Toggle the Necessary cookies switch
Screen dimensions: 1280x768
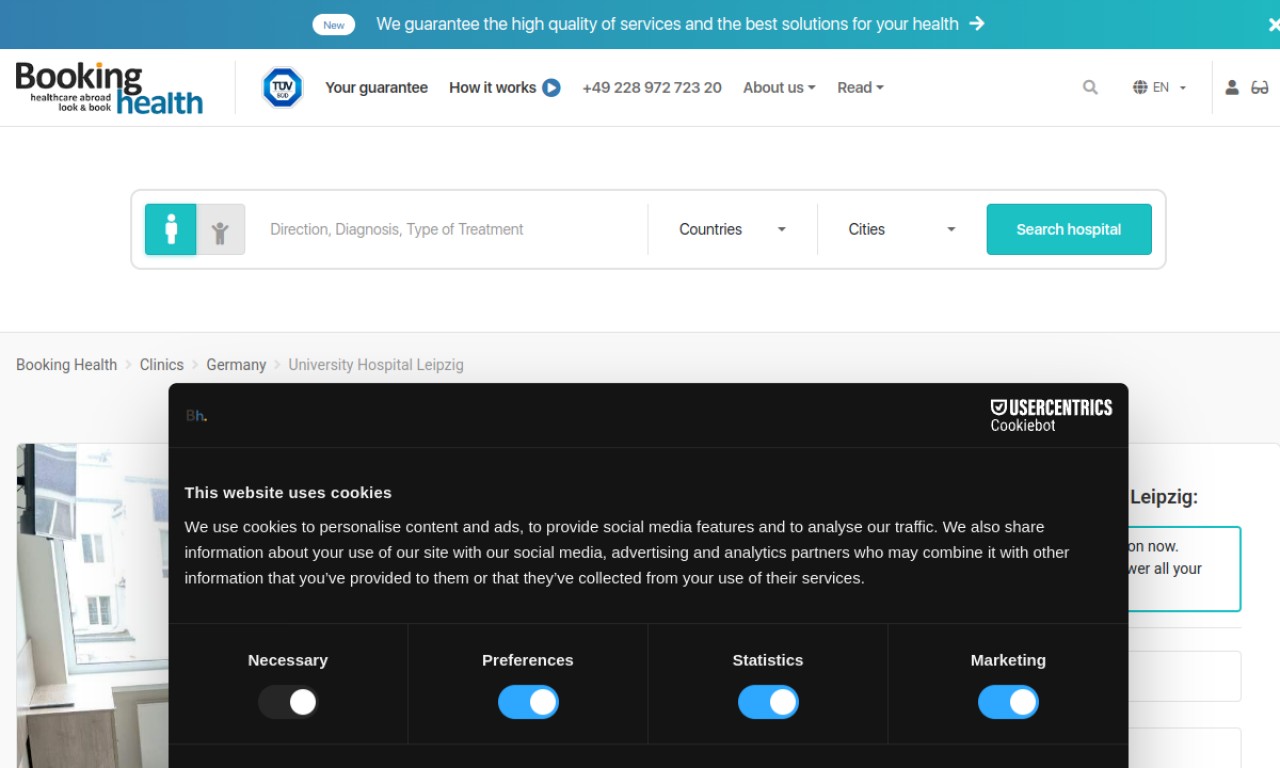pos(288,702)
